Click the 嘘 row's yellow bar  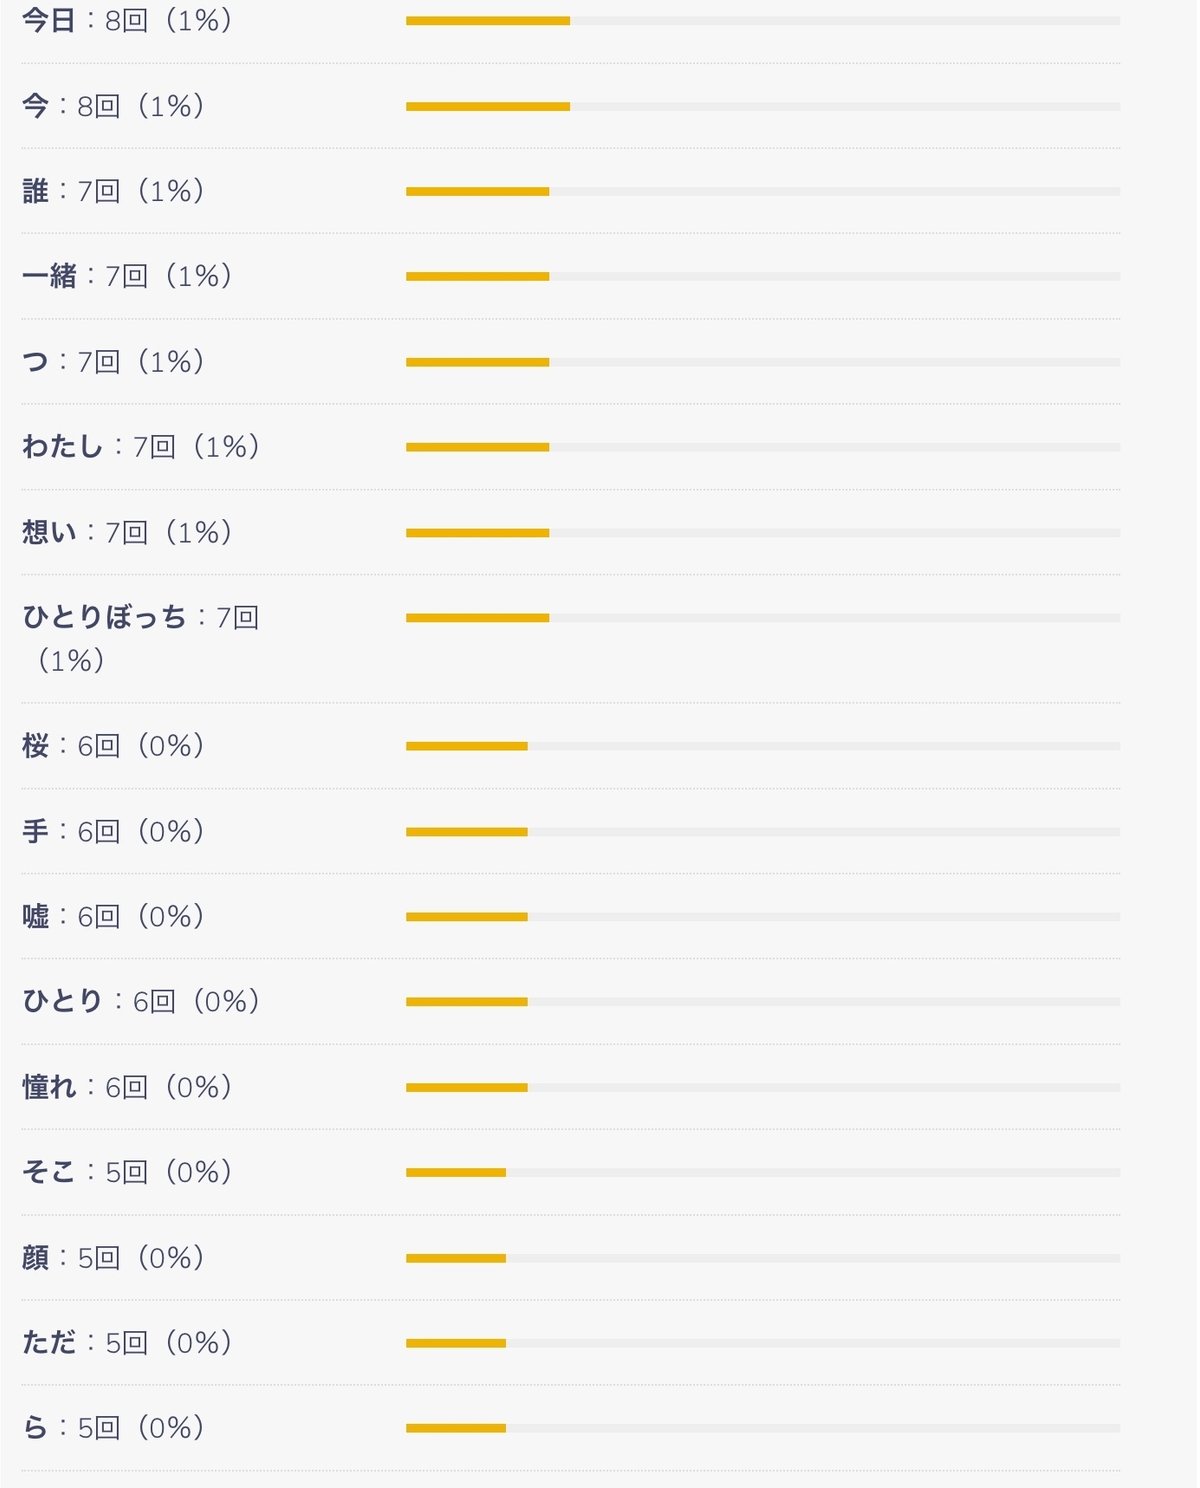pyautogui.click(x=466, y=917)
